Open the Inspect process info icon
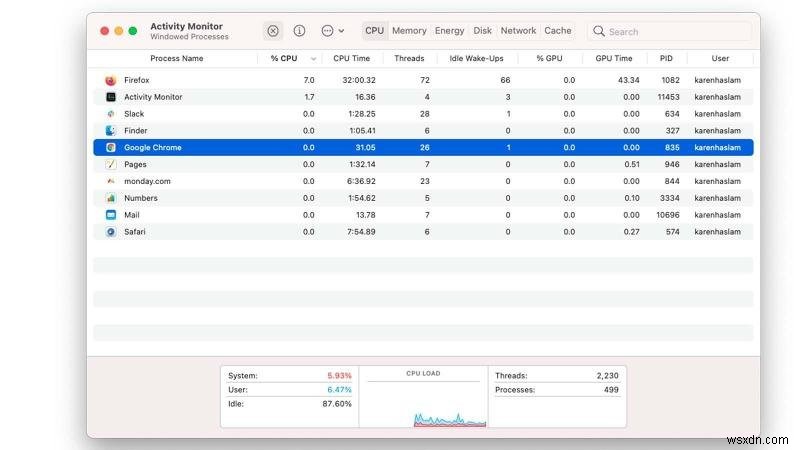The image size is (800, 450). pos(299,31)
